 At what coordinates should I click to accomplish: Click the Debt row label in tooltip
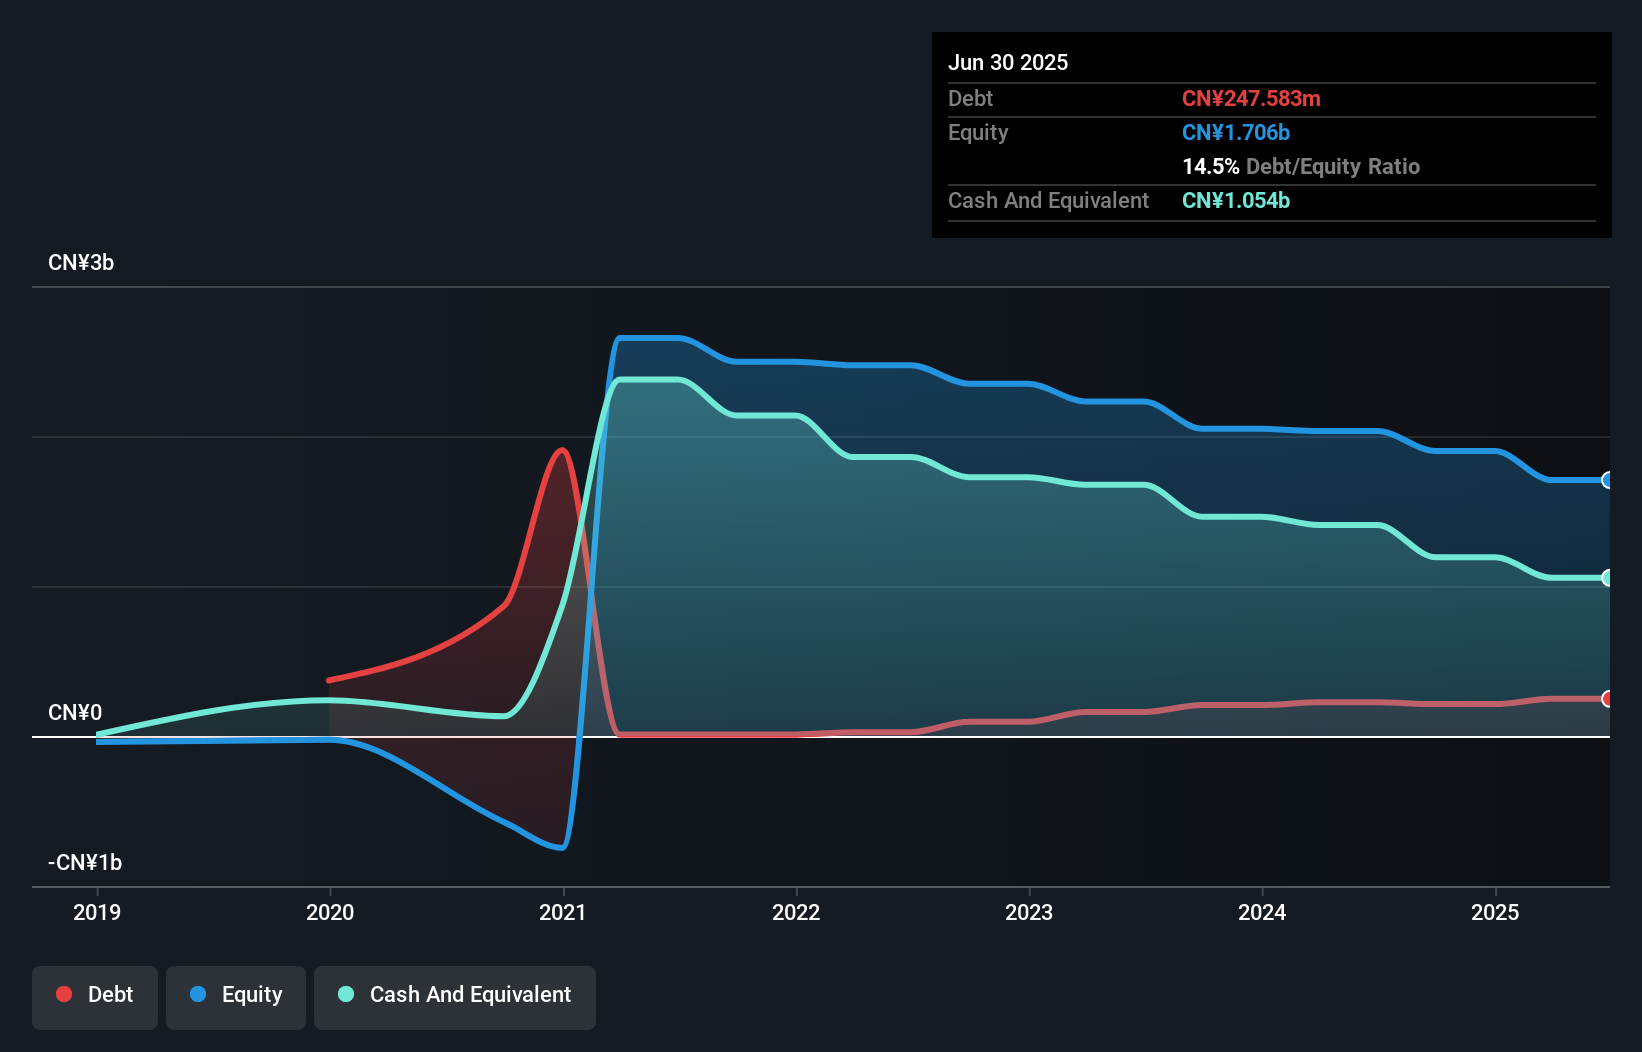pos(970,98)
